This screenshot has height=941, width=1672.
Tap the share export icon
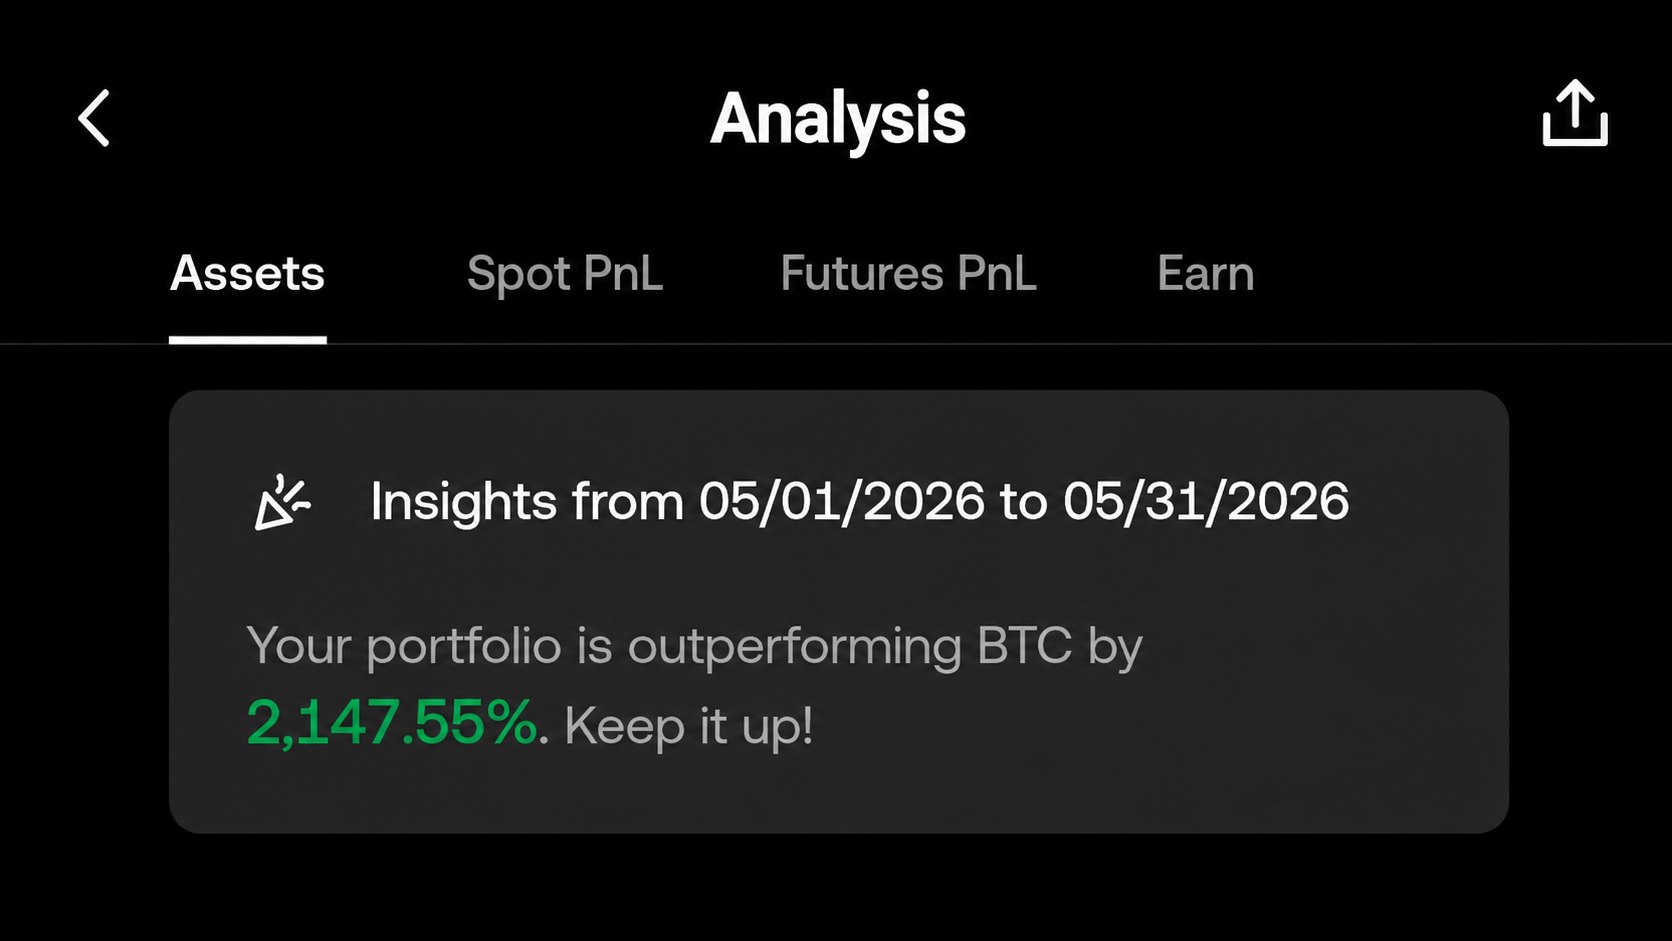[x=1575, y=113]
